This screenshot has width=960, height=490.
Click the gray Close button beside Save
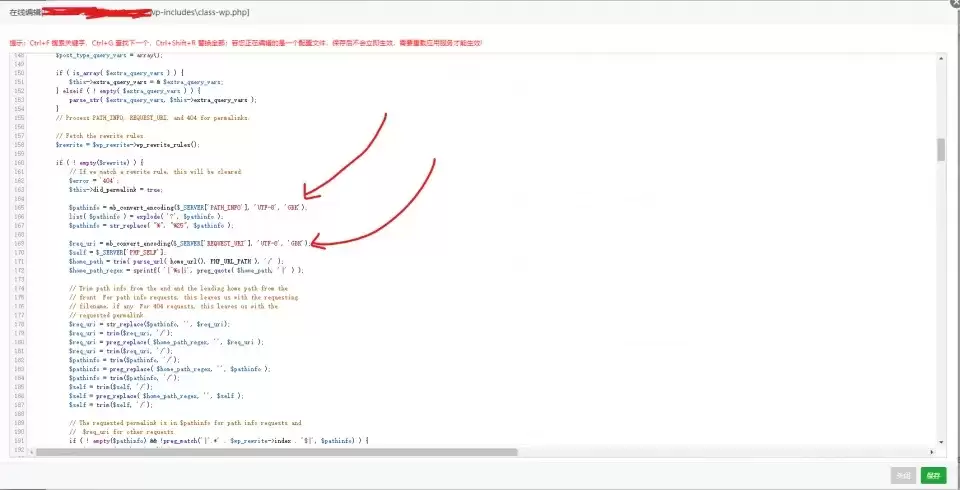pos(903,475)
